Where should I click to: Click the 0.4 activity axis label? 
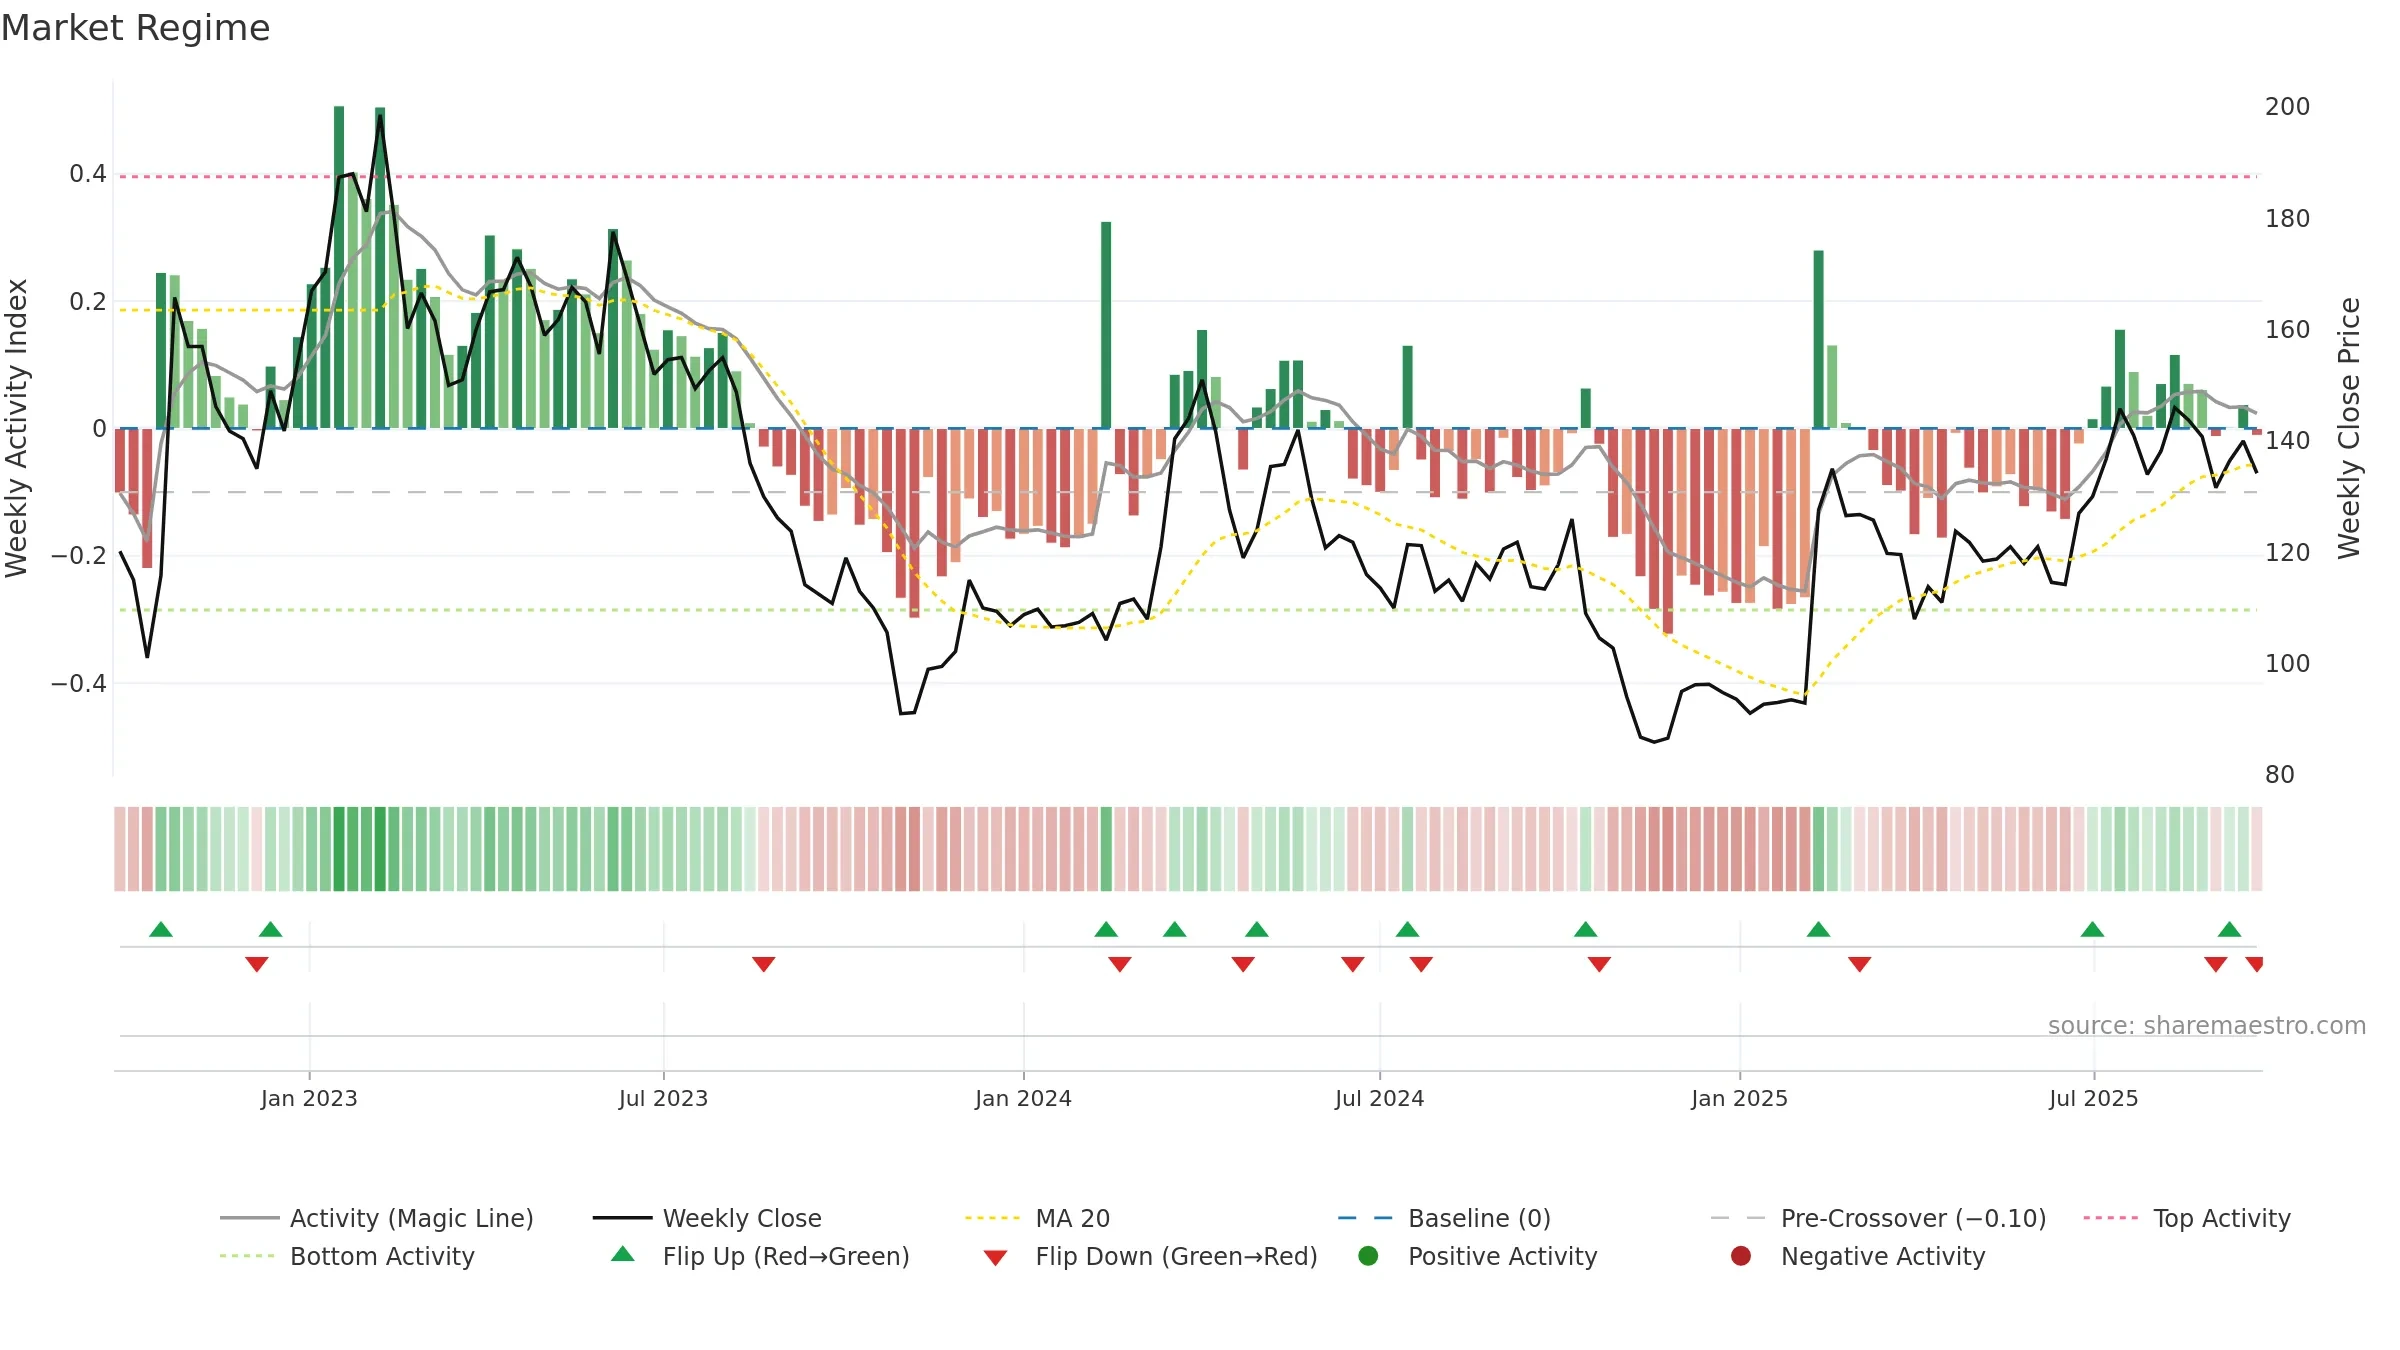pos(87,174)
